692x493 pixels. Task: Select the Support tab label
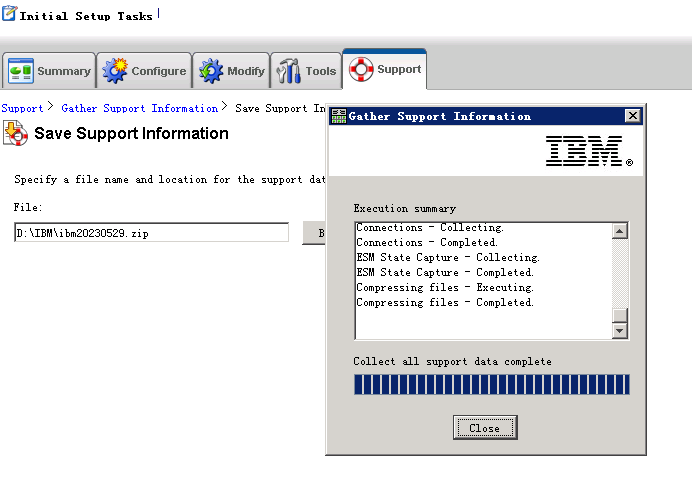(x=399, y=69)
